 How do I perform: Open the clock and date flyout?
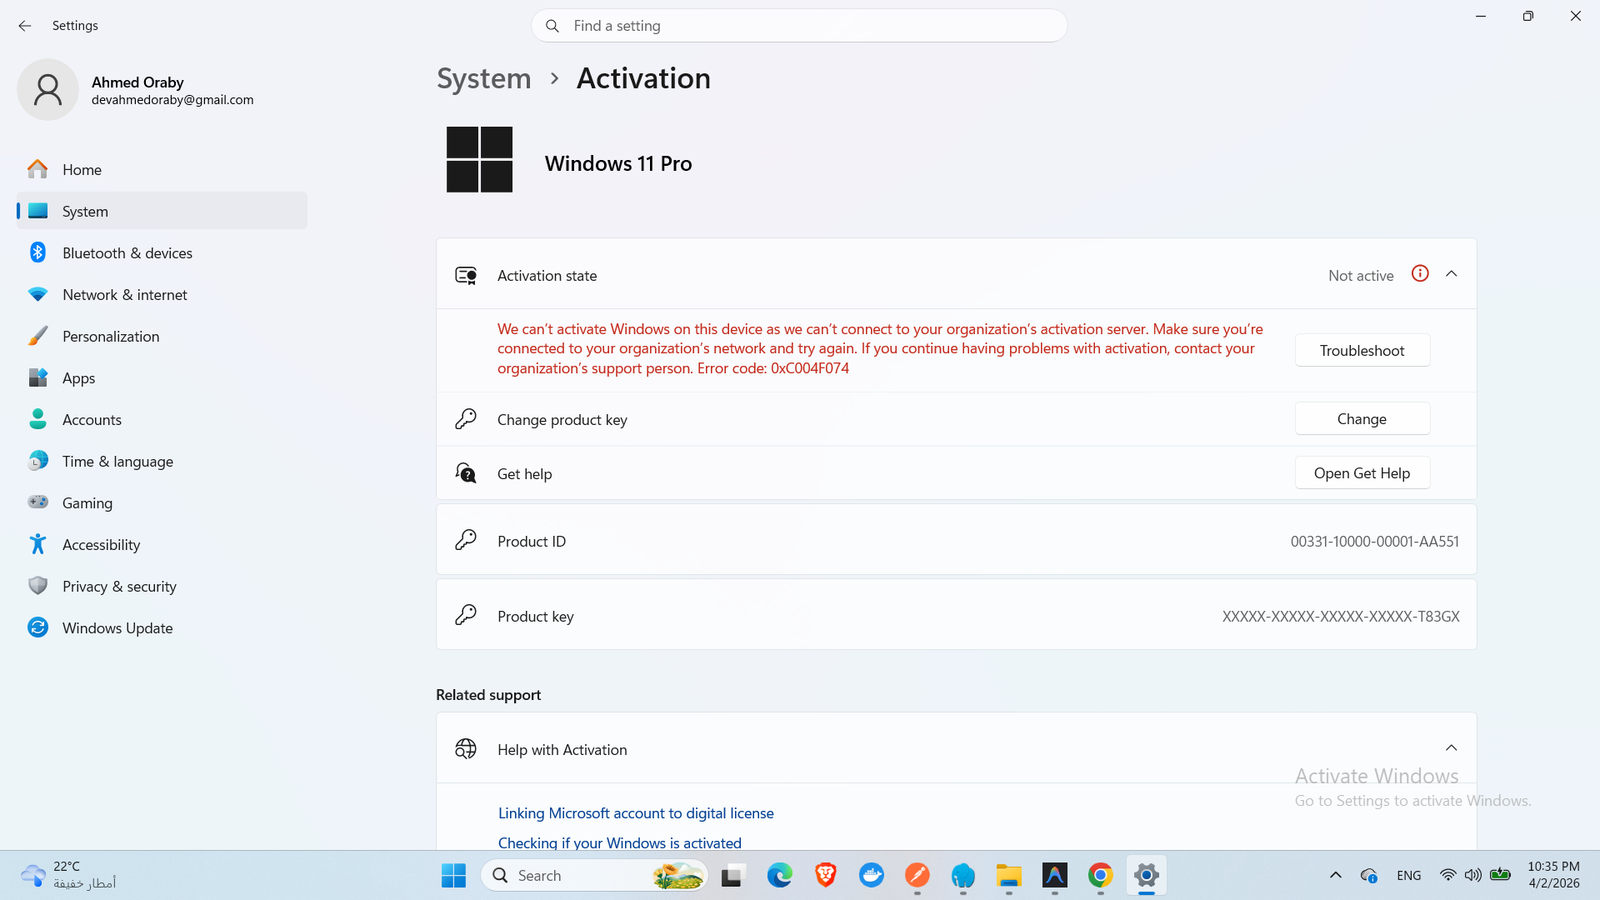click(x=1553, y=875)
